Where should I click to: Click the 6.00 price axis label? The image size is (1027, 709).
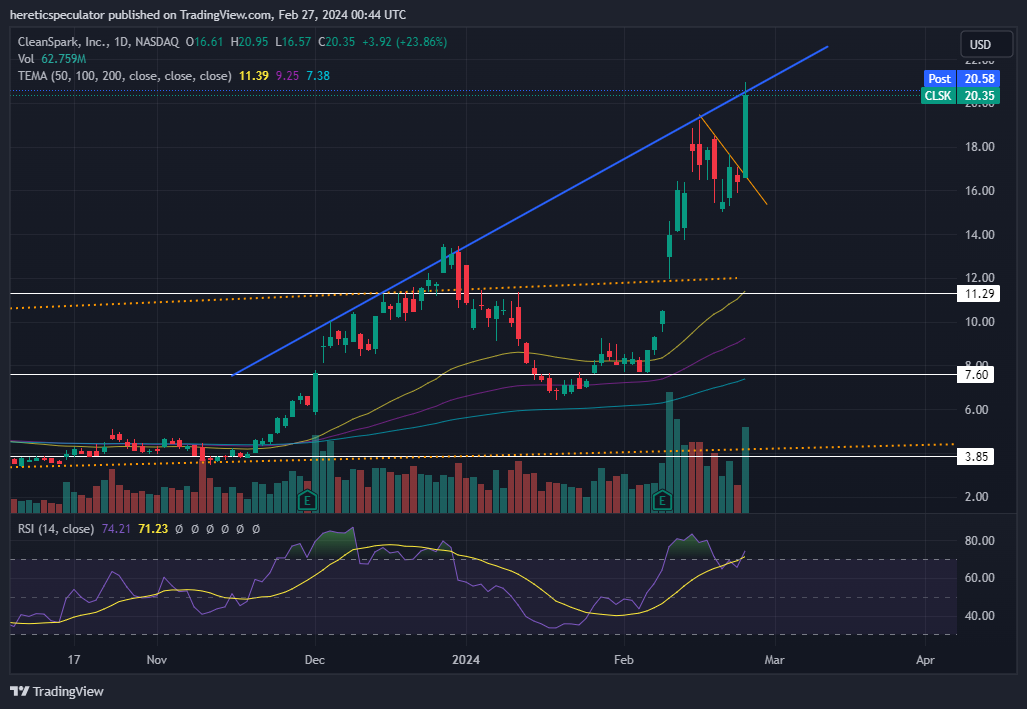pos(979,410)
